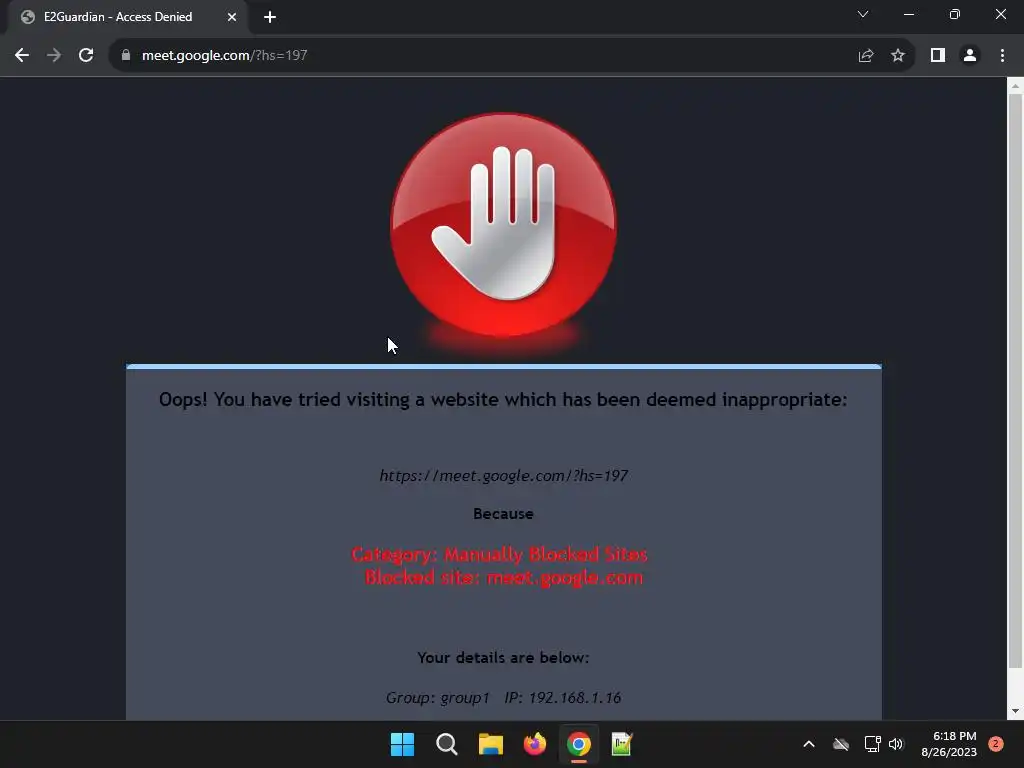Click the scrollbar down arrow
Screen dimensions: 1024x768
click(1015, 711)
